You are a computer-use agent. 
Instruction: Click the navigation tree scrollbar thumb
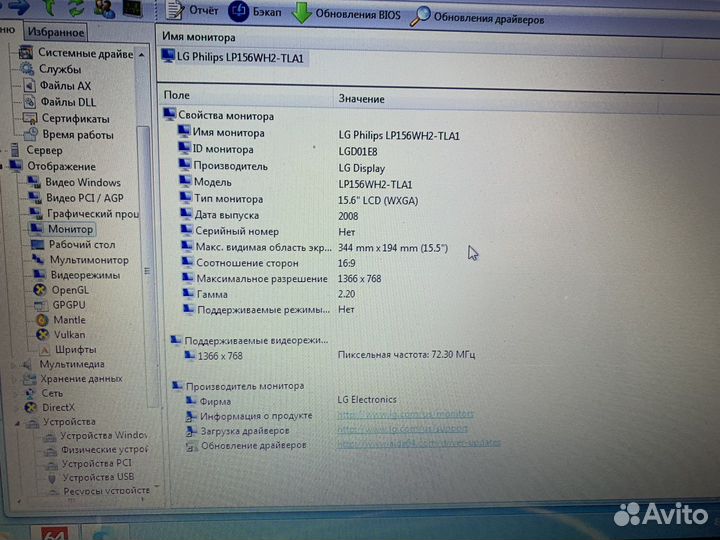click(x=146, y=266)
